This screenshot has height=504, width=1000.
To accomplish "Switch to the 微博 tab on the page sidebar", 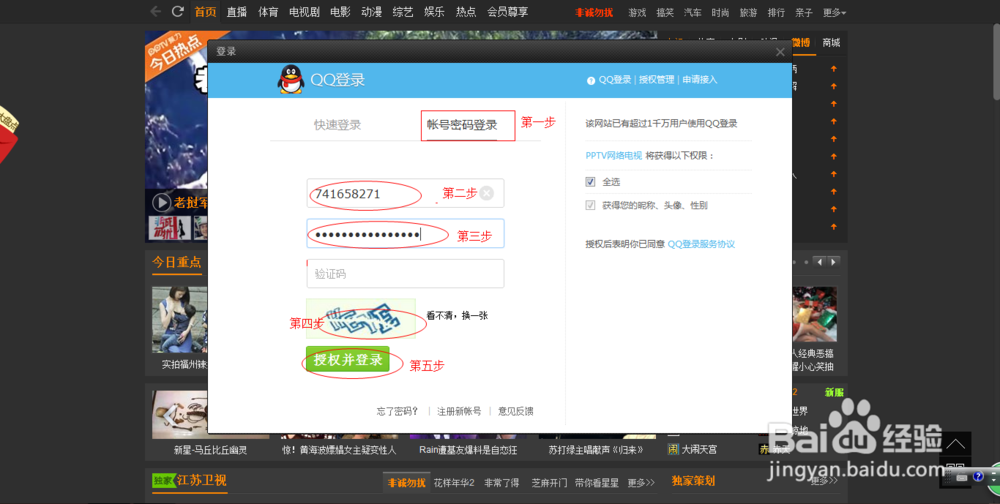I will click(x=800, y=43).
